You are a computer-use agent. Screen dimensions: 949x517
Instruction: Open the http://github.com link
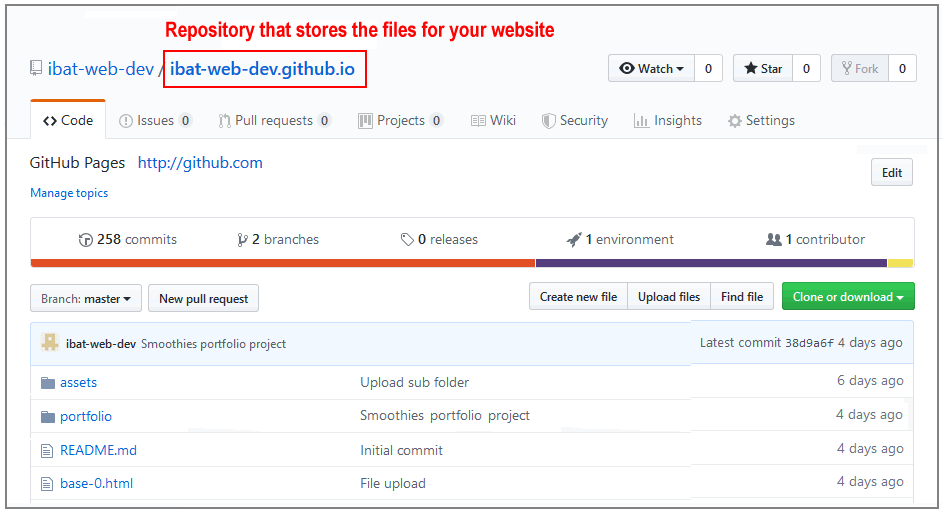pos(200,163)
